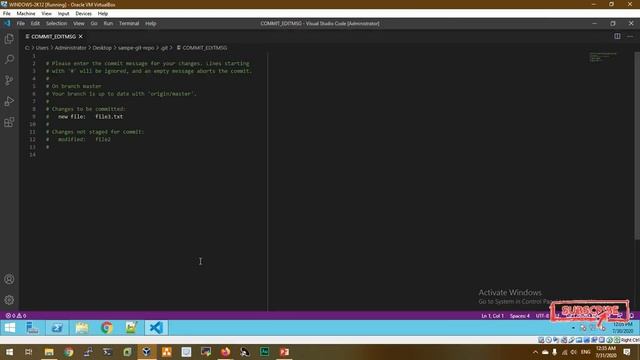Click the errors and warnings status indicator

coord(16,316)
